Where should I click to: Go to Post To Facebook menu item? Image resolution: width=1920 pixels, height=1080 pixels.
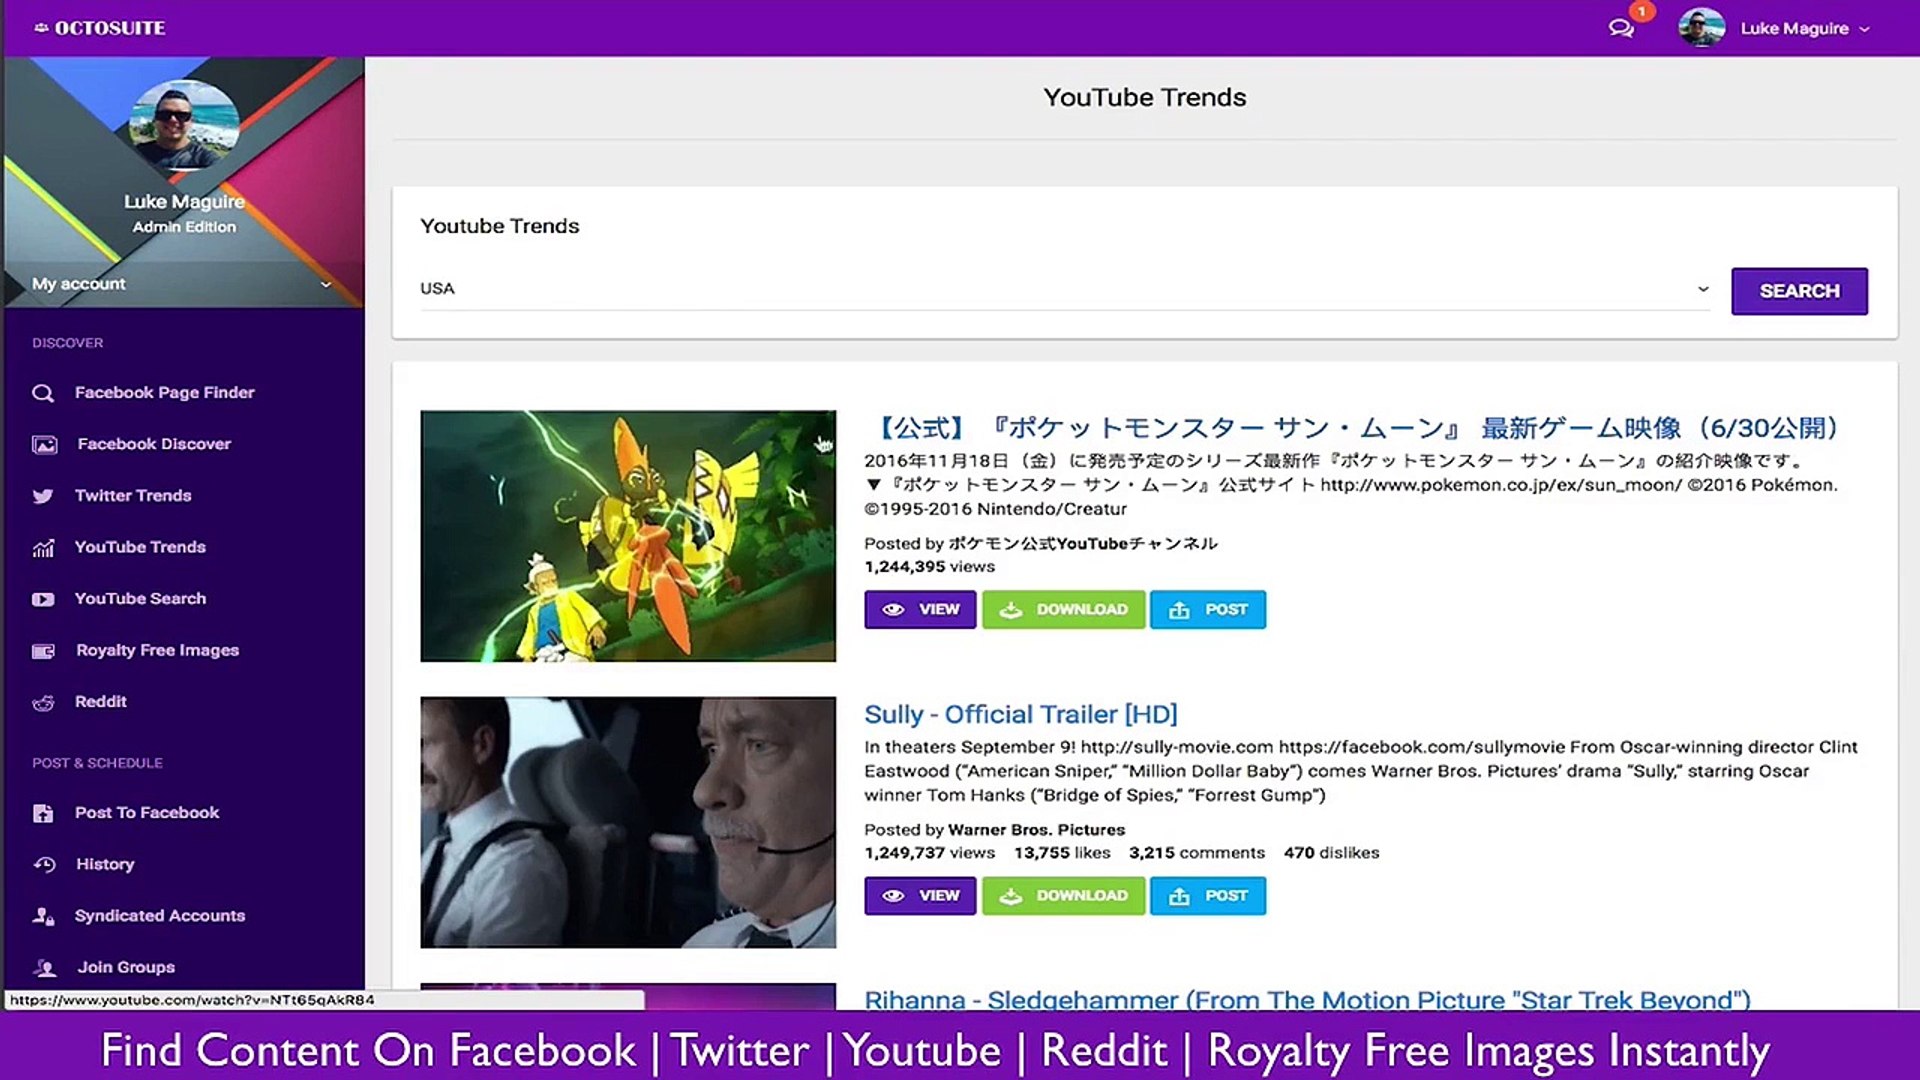click(x=146, y=813)
